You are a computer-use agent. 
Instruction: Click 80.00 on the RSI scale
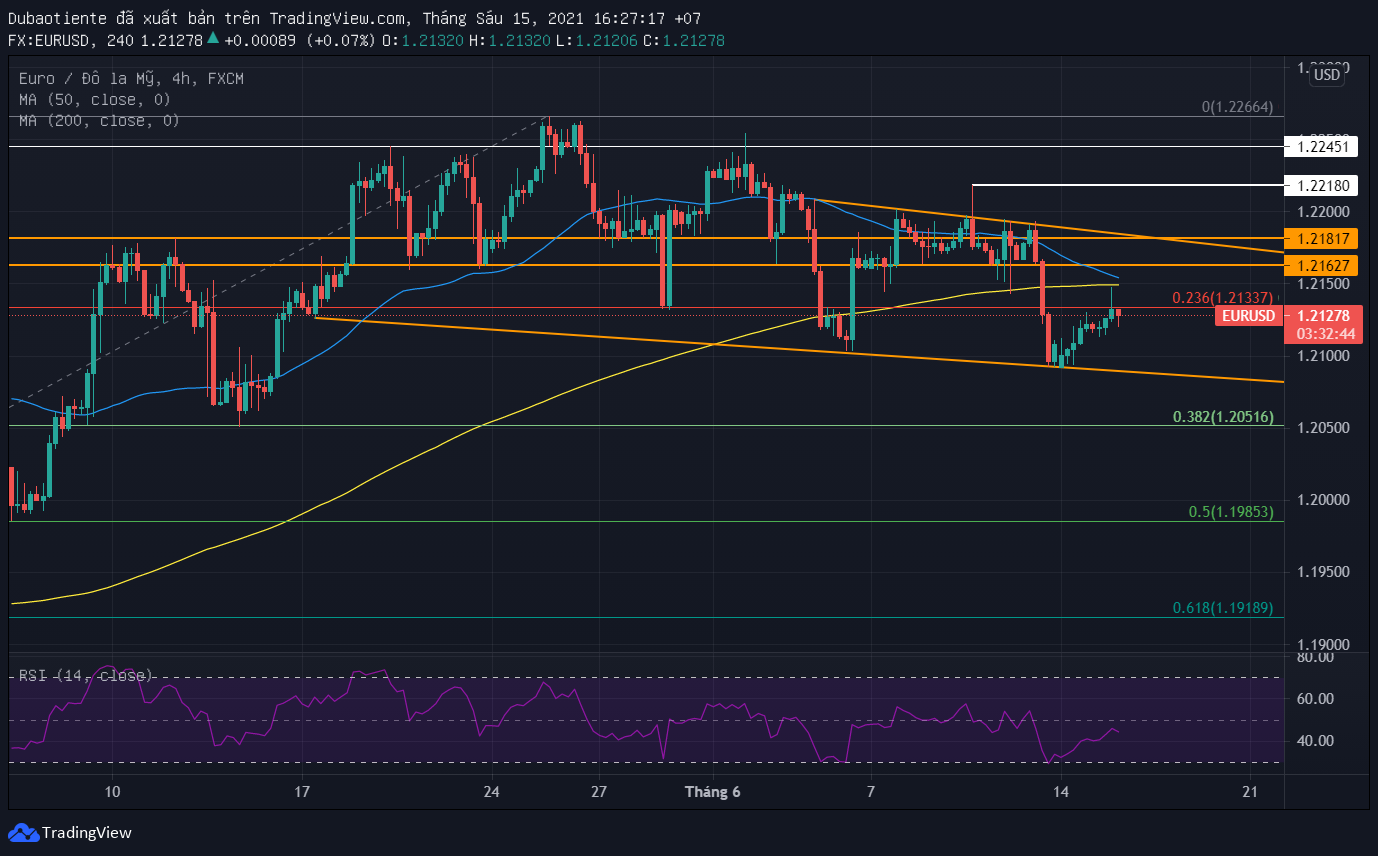pos(1314,657)
